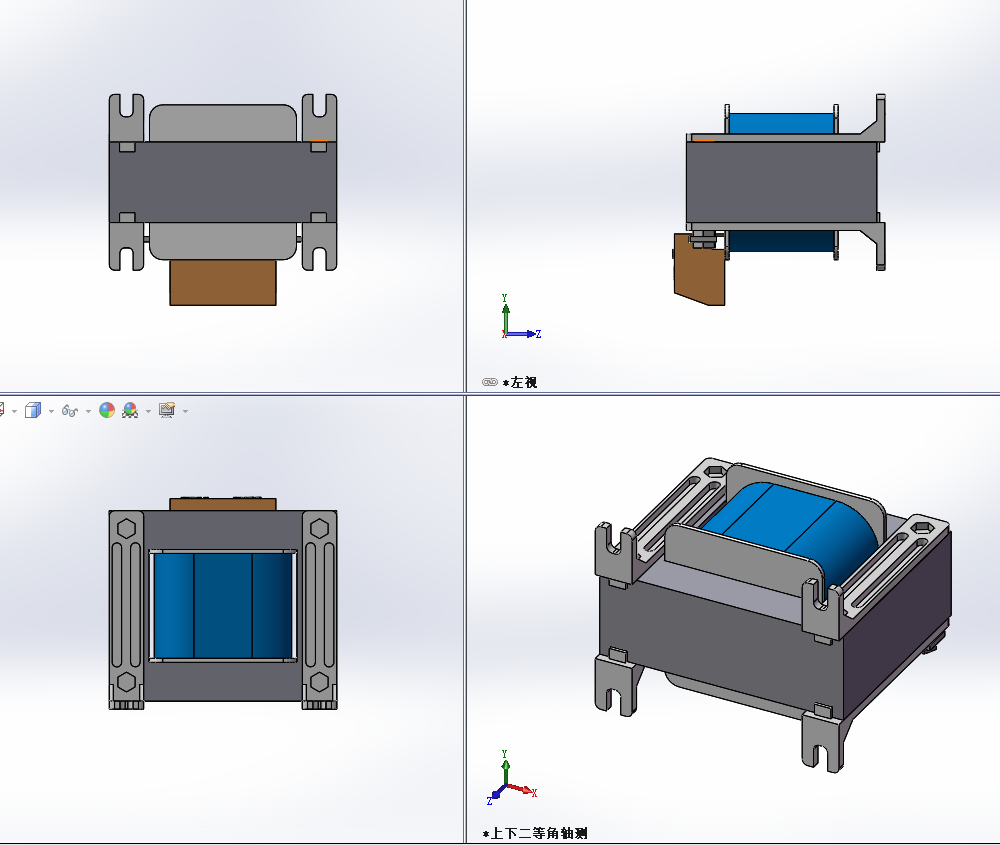Viewport: 1000px width, 845px height.
Task: Click the *左视 view label
Action: (x=520, y=383)
